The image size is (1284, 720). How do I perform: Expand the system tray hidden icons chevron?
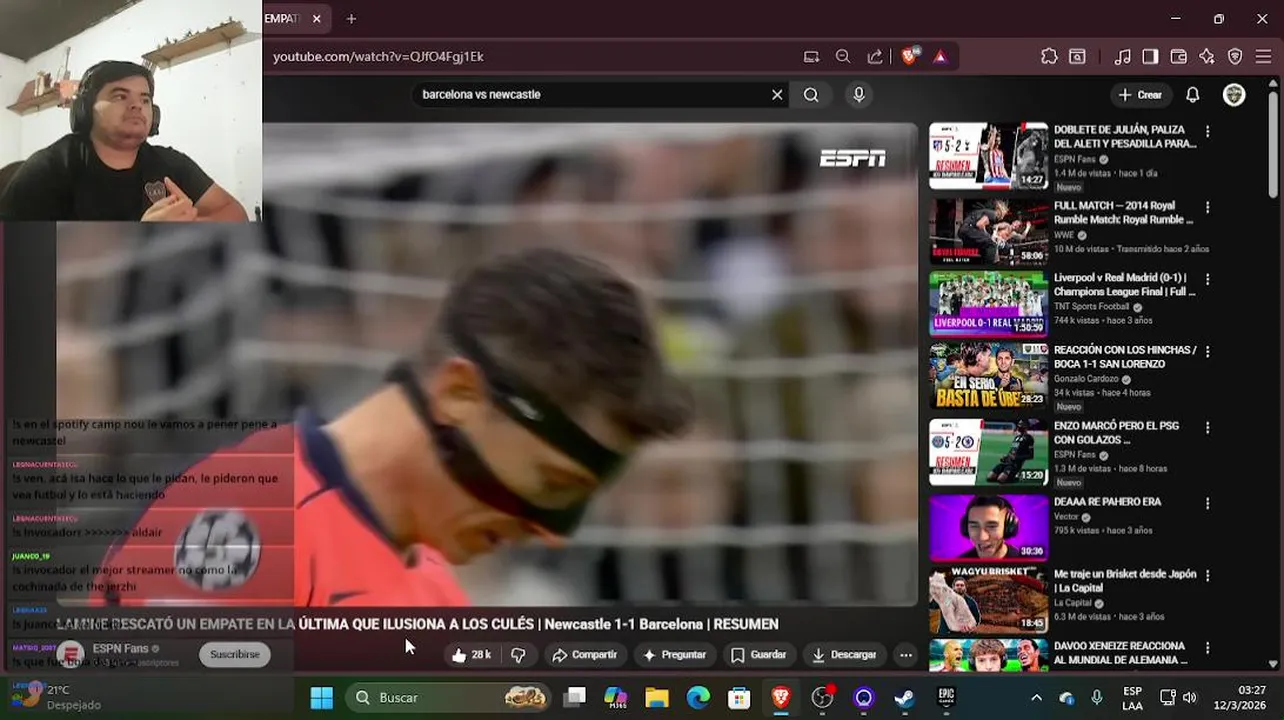tap(1036, 697)
